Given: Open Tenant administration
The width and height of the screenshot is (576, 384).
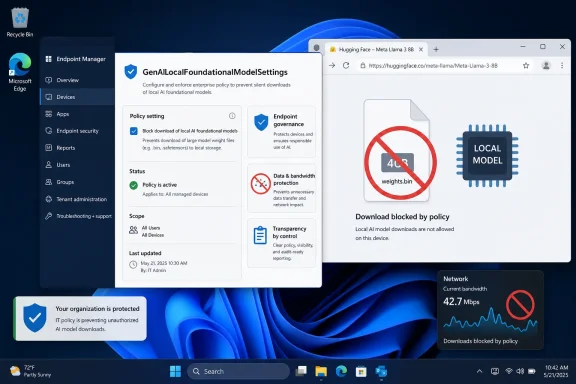Looking at the screenshot, I should tap(77, 199).
